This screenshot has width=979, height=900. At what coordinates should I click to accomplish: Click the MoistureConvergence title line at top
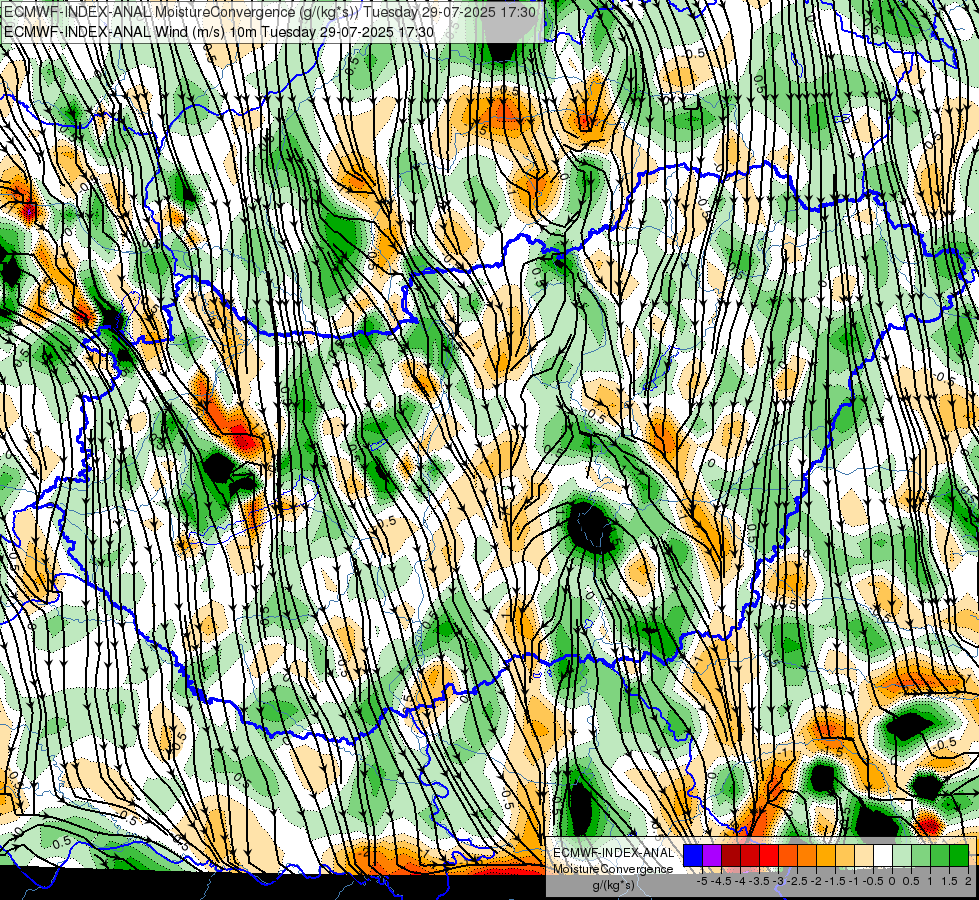(x=269, y=12)
